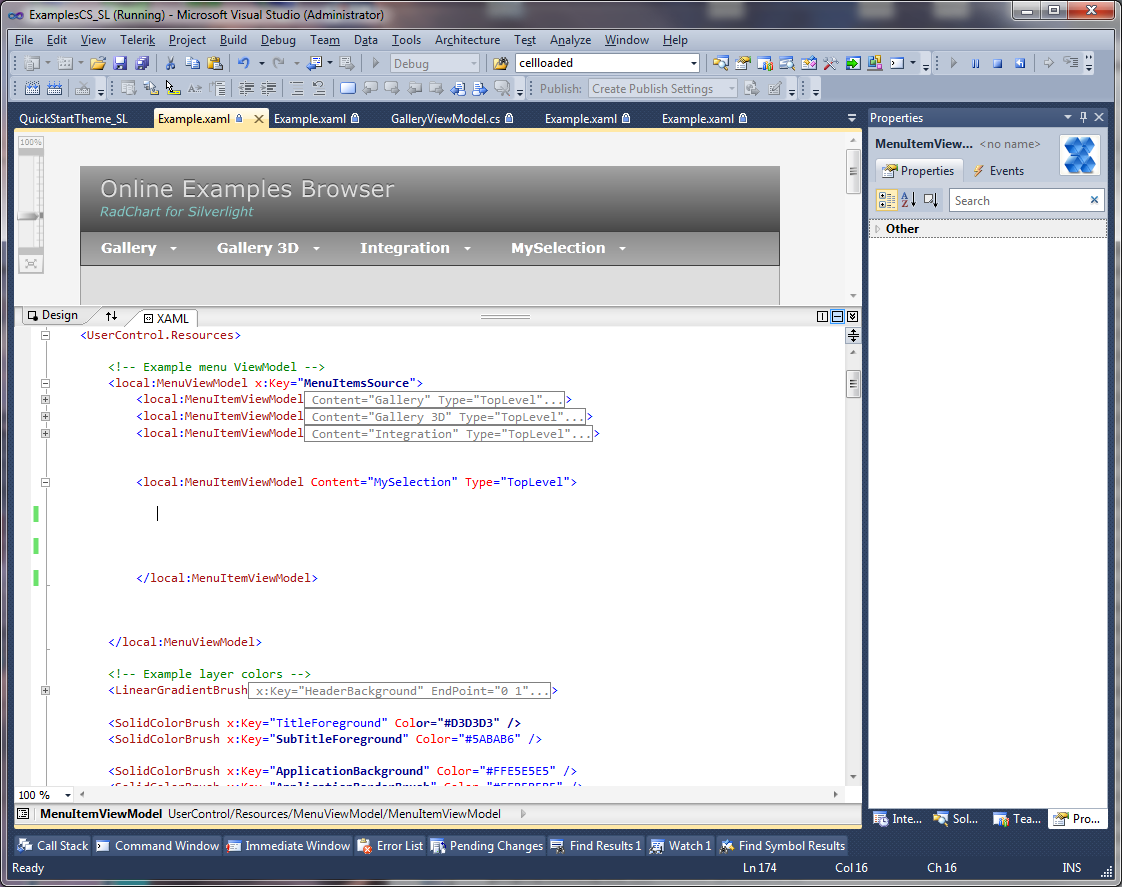
Task: Increase line indent icon
Action: click(x=269, y=89)
